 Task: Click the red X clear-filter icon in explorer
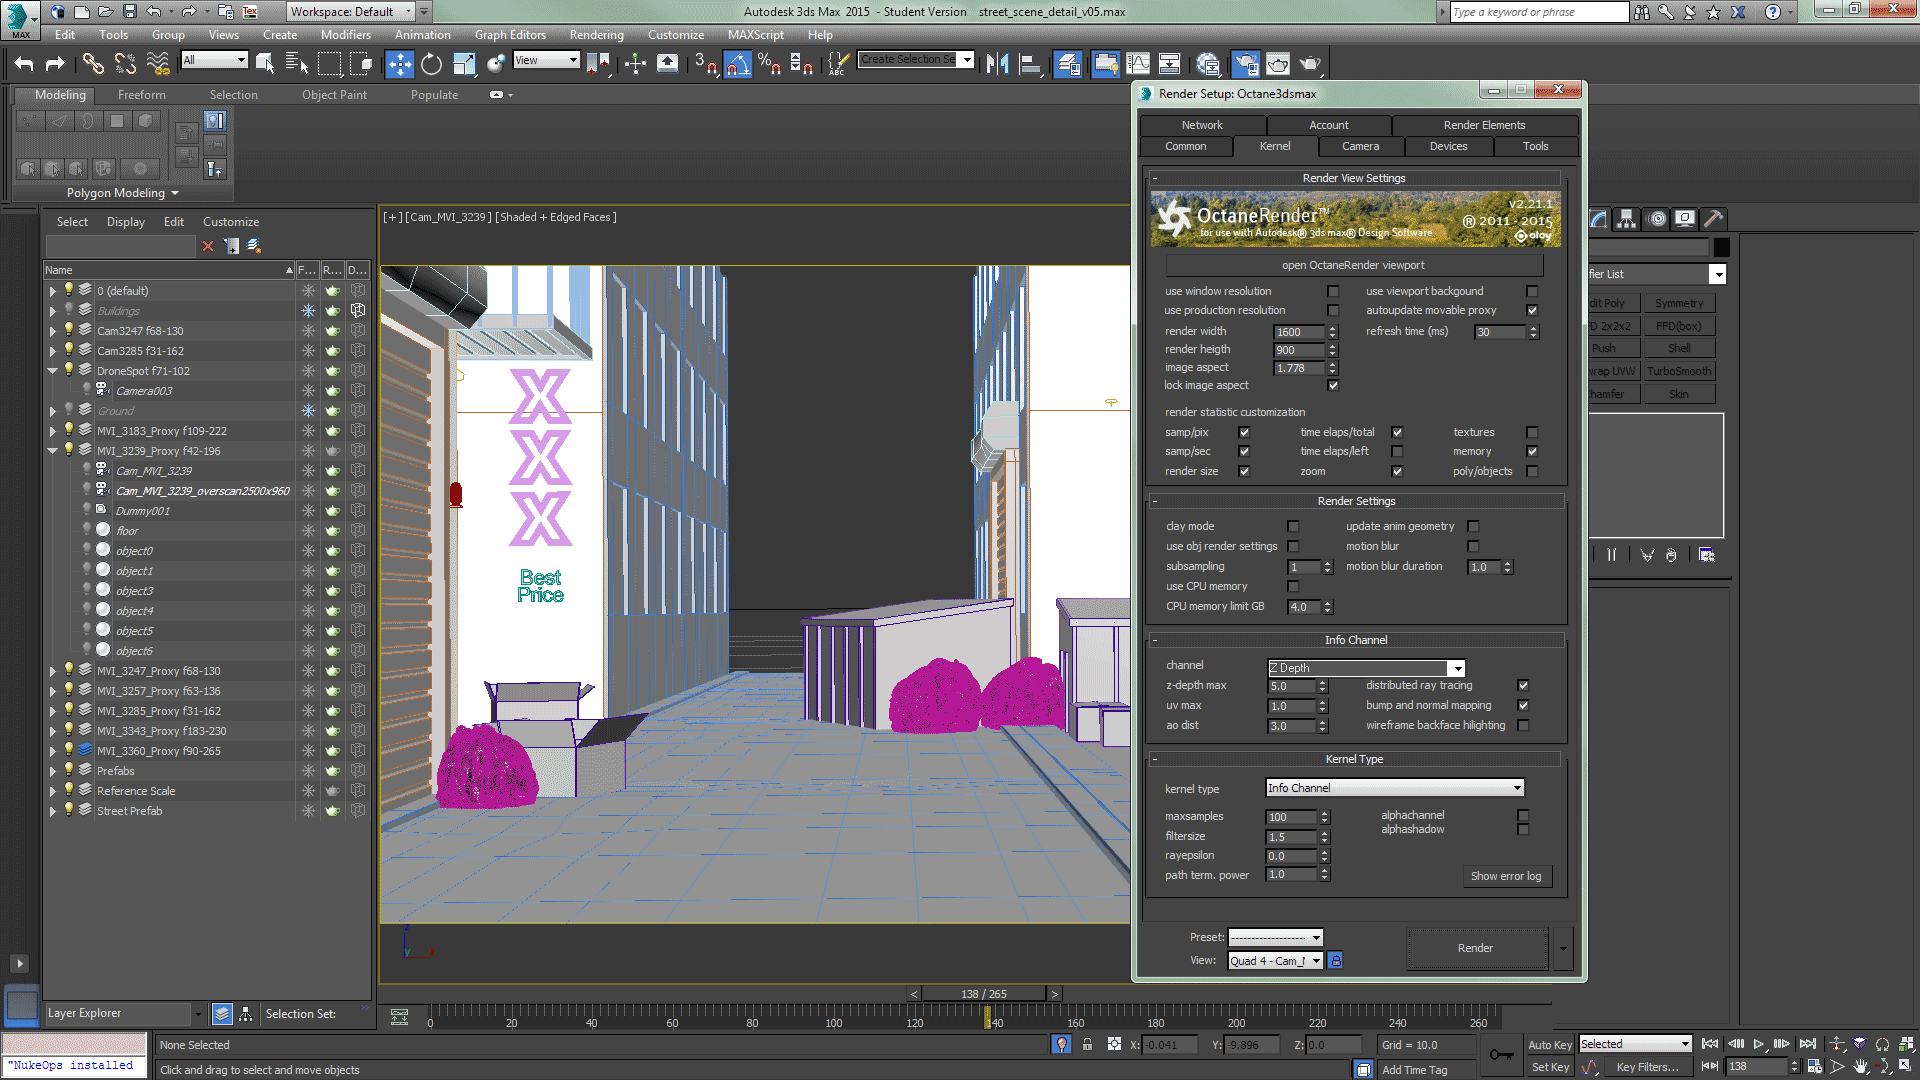(208, 246)
